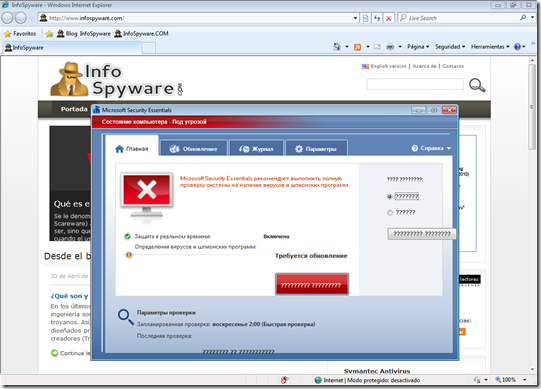Click the green Continúa arrow icon

54,353
